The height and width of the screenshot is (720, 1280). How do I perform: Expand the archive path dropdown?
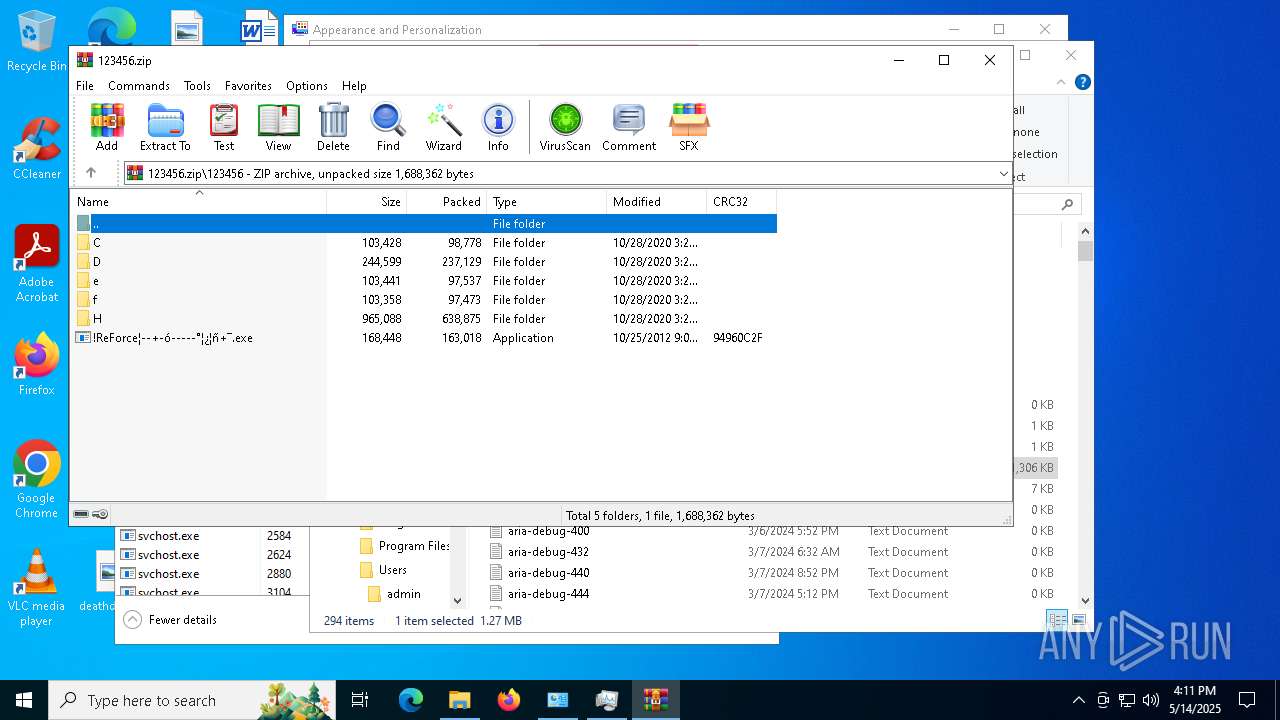click(x=1003, y=174)
